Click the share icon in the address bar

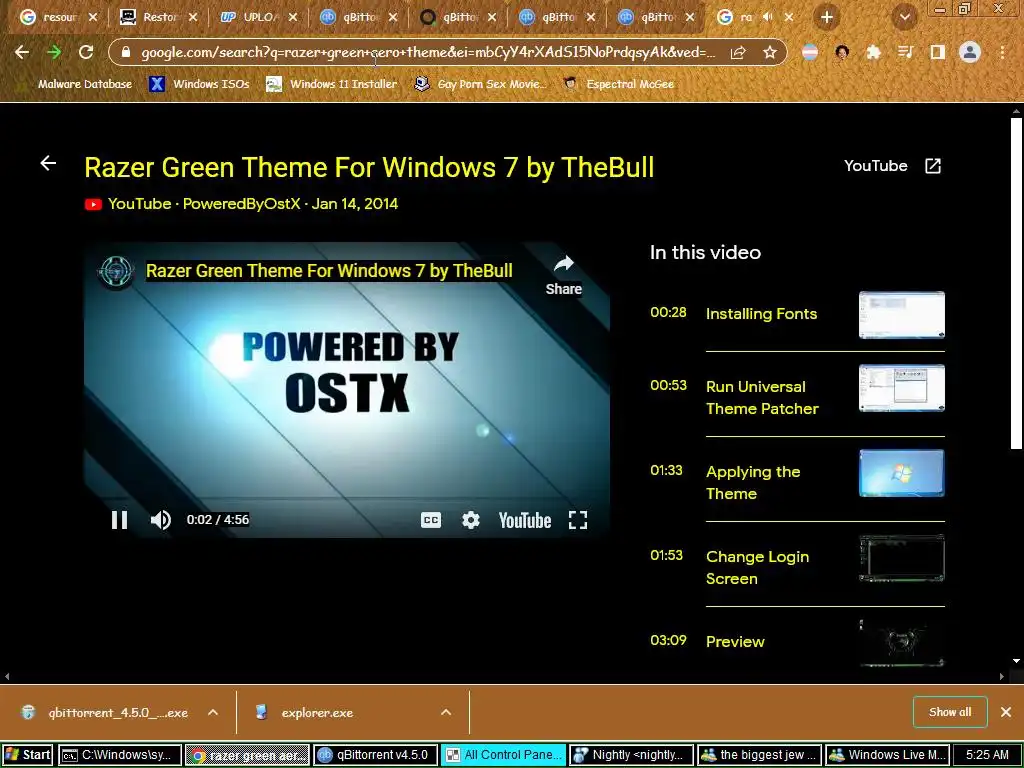(x=738, y=52)
